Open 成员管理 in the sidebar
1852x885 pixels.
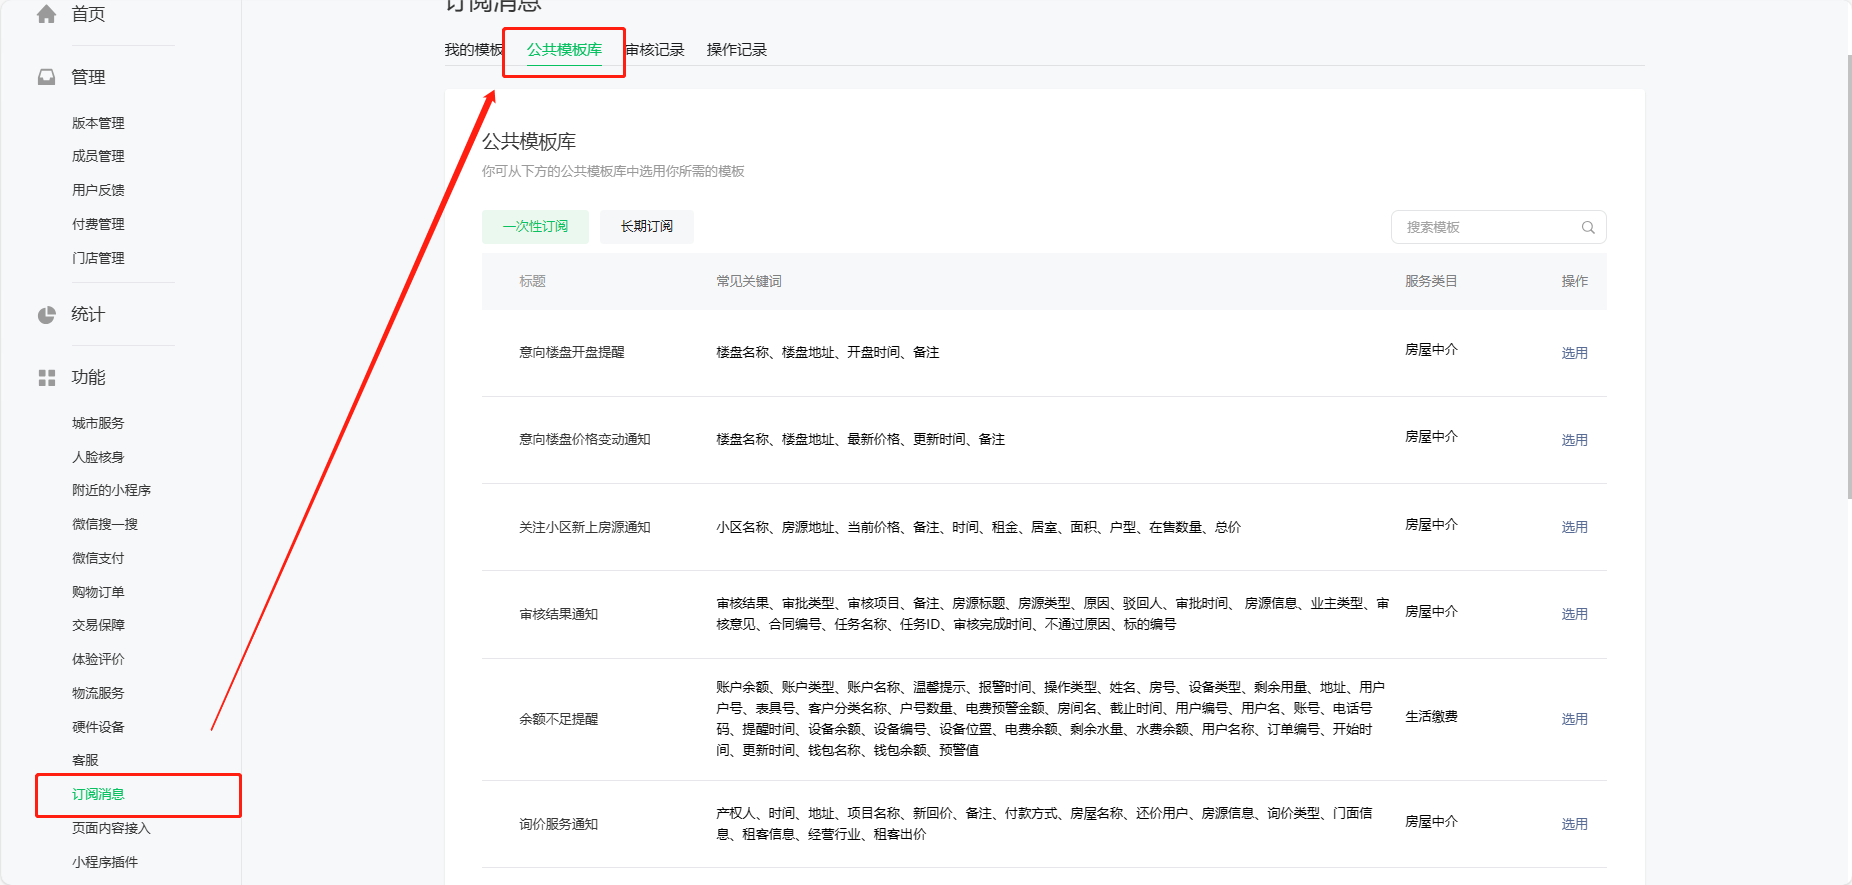point(98,156)
